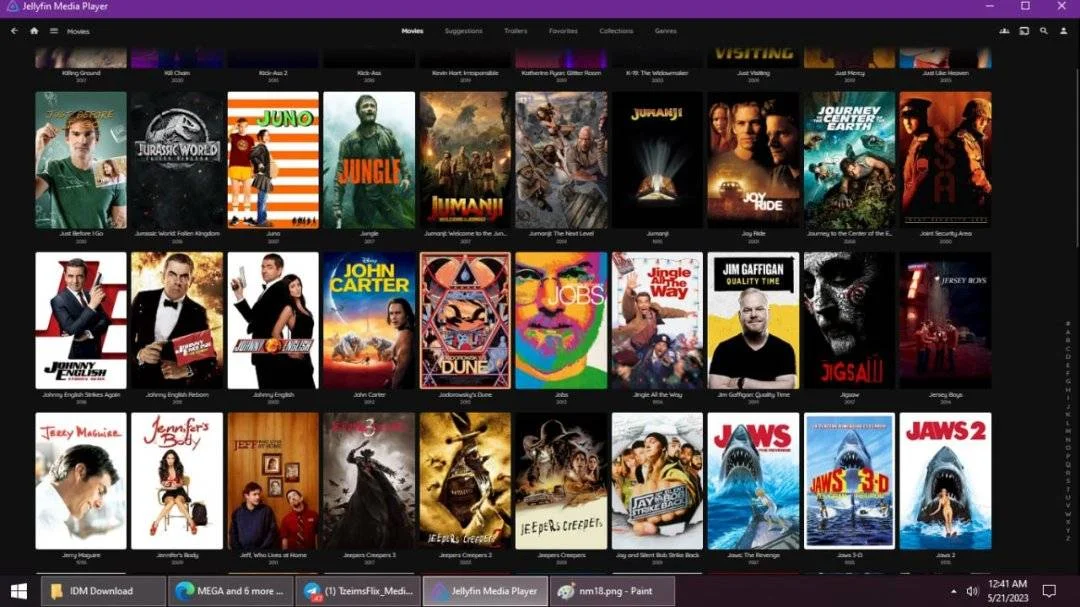Open Johnny English Strikes Again poster
This screenshot has width=1080, height=607.
81,320
